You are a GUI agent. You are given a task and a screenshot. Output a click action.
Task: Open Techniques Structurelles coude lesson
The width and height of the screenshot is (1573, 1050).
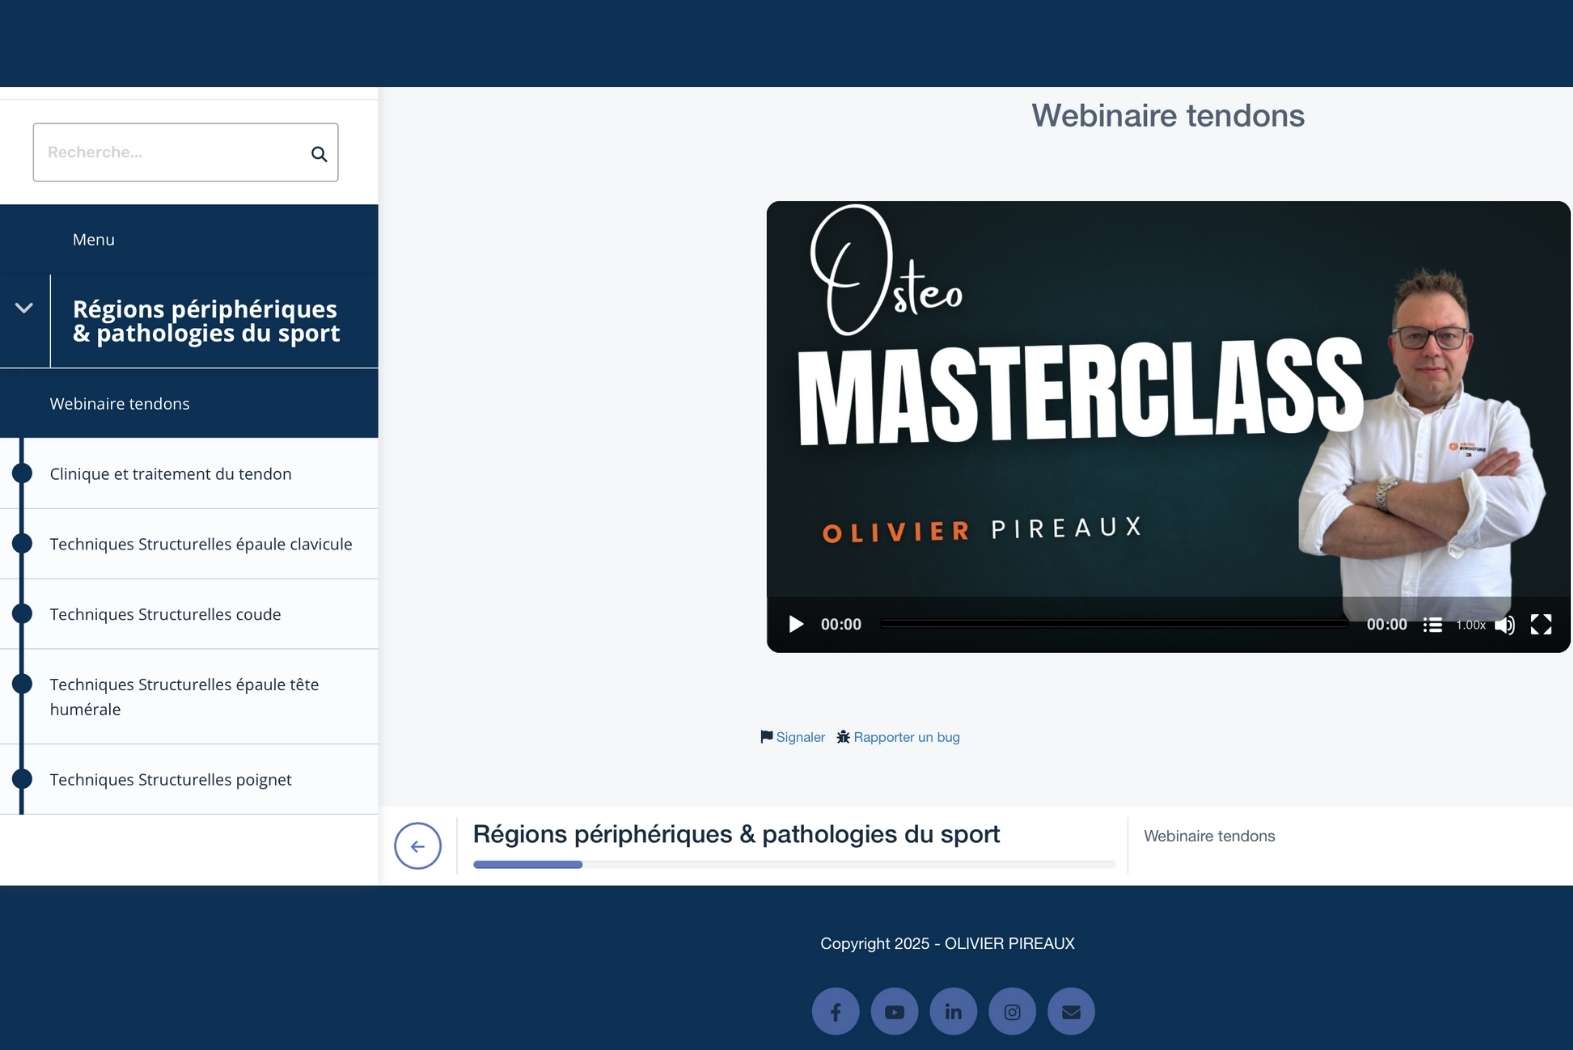pyautogui.click(x=165, y=614)
